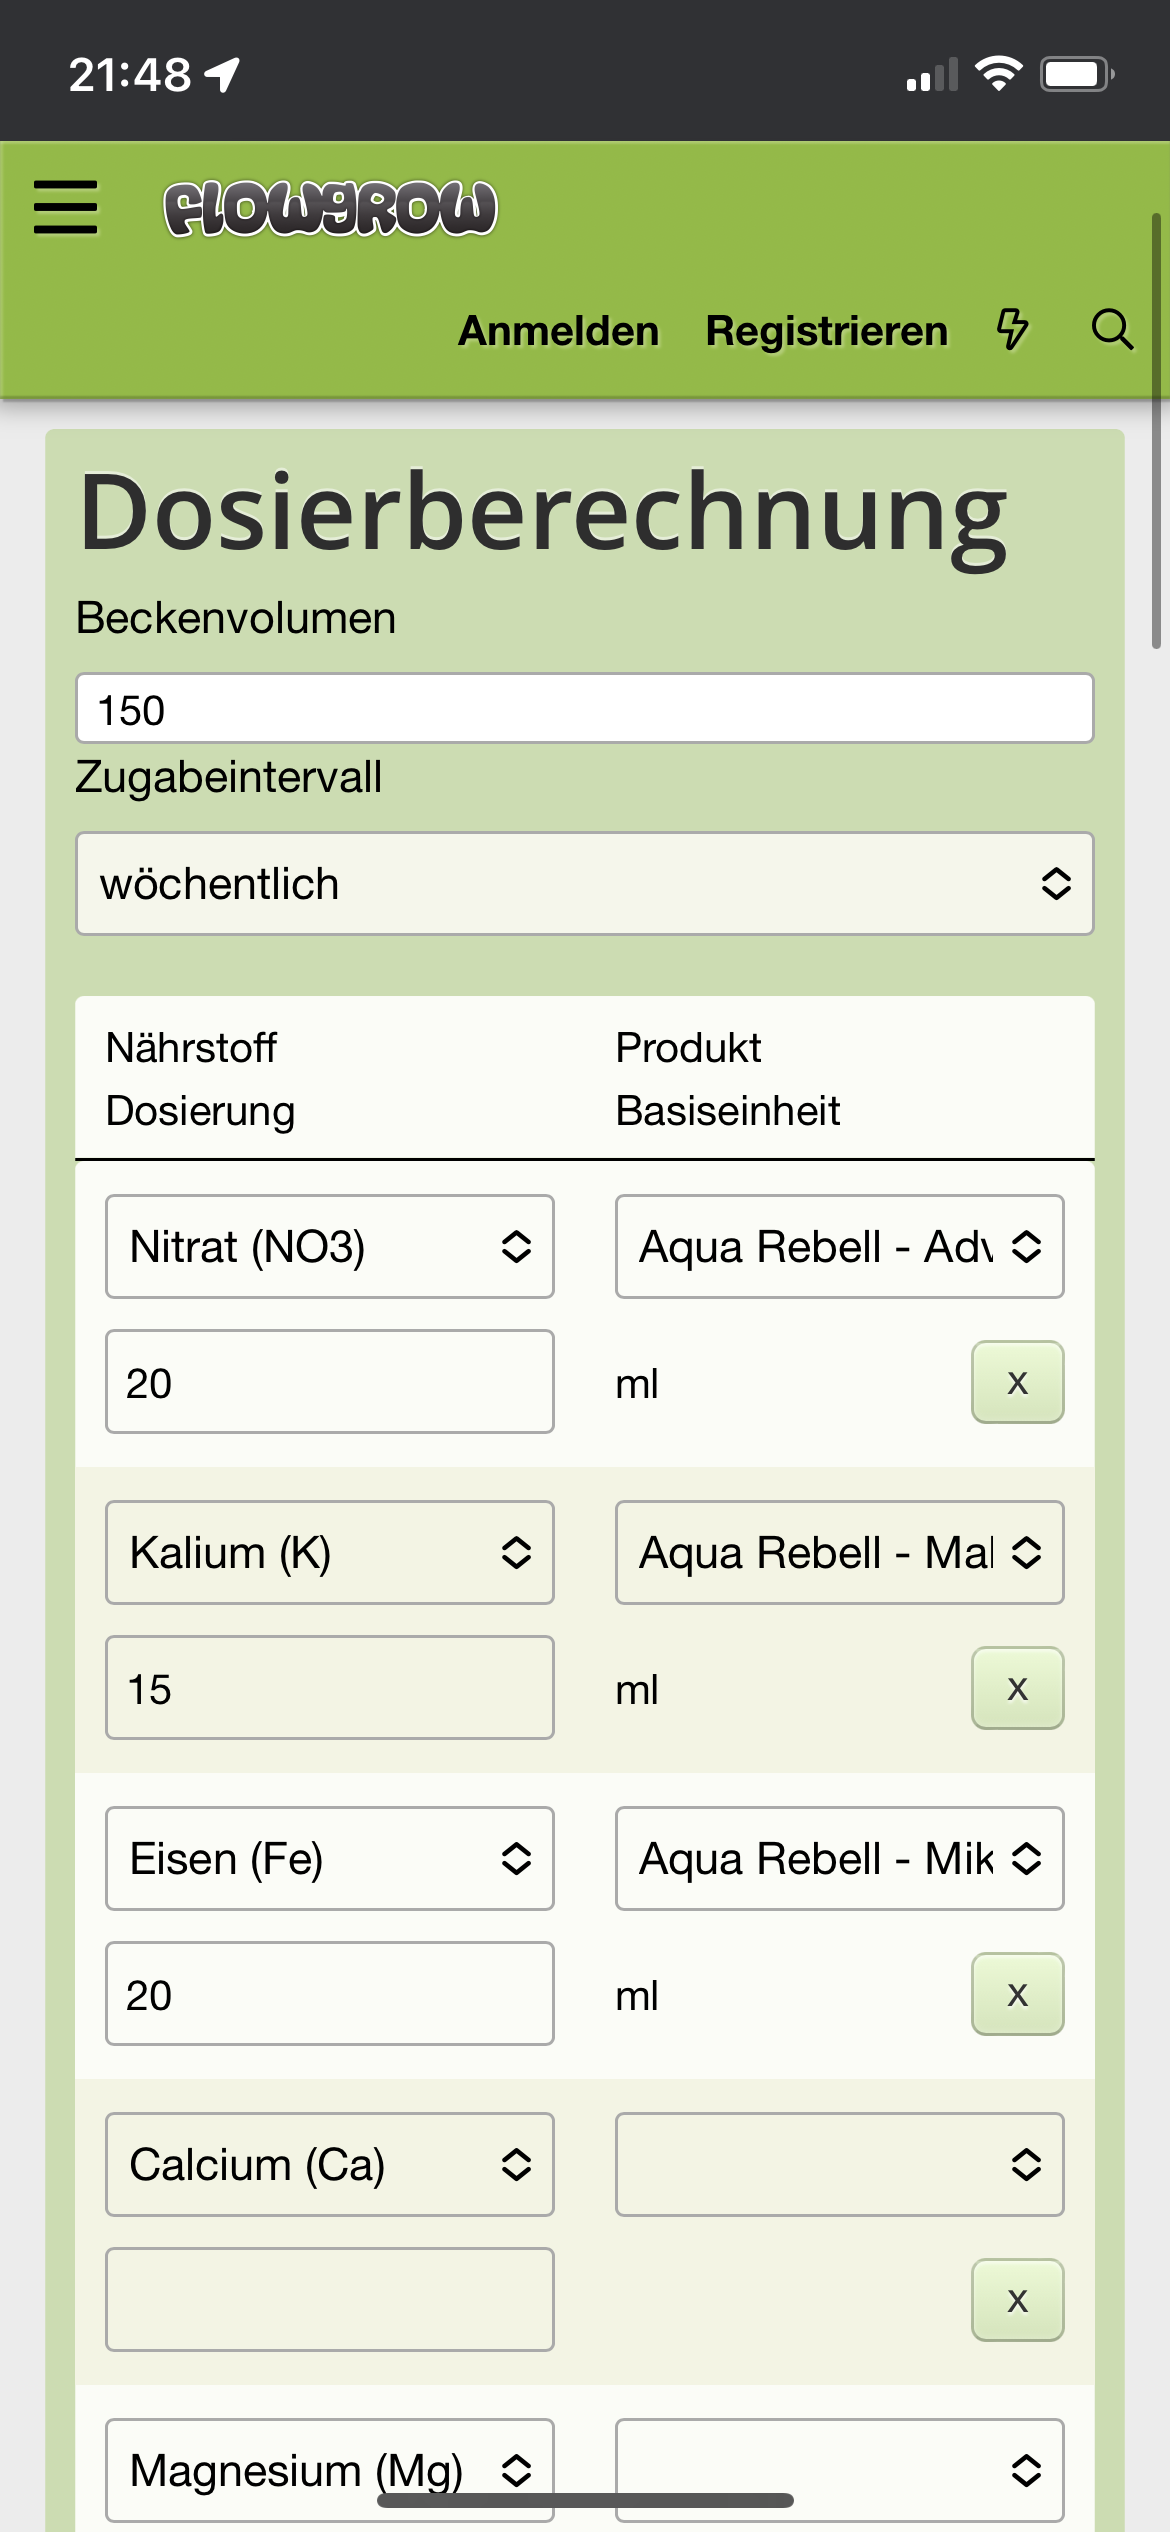Click the page scrollbar on the right
This screenshot has width=1170, height=2532.
[1156, 430]
